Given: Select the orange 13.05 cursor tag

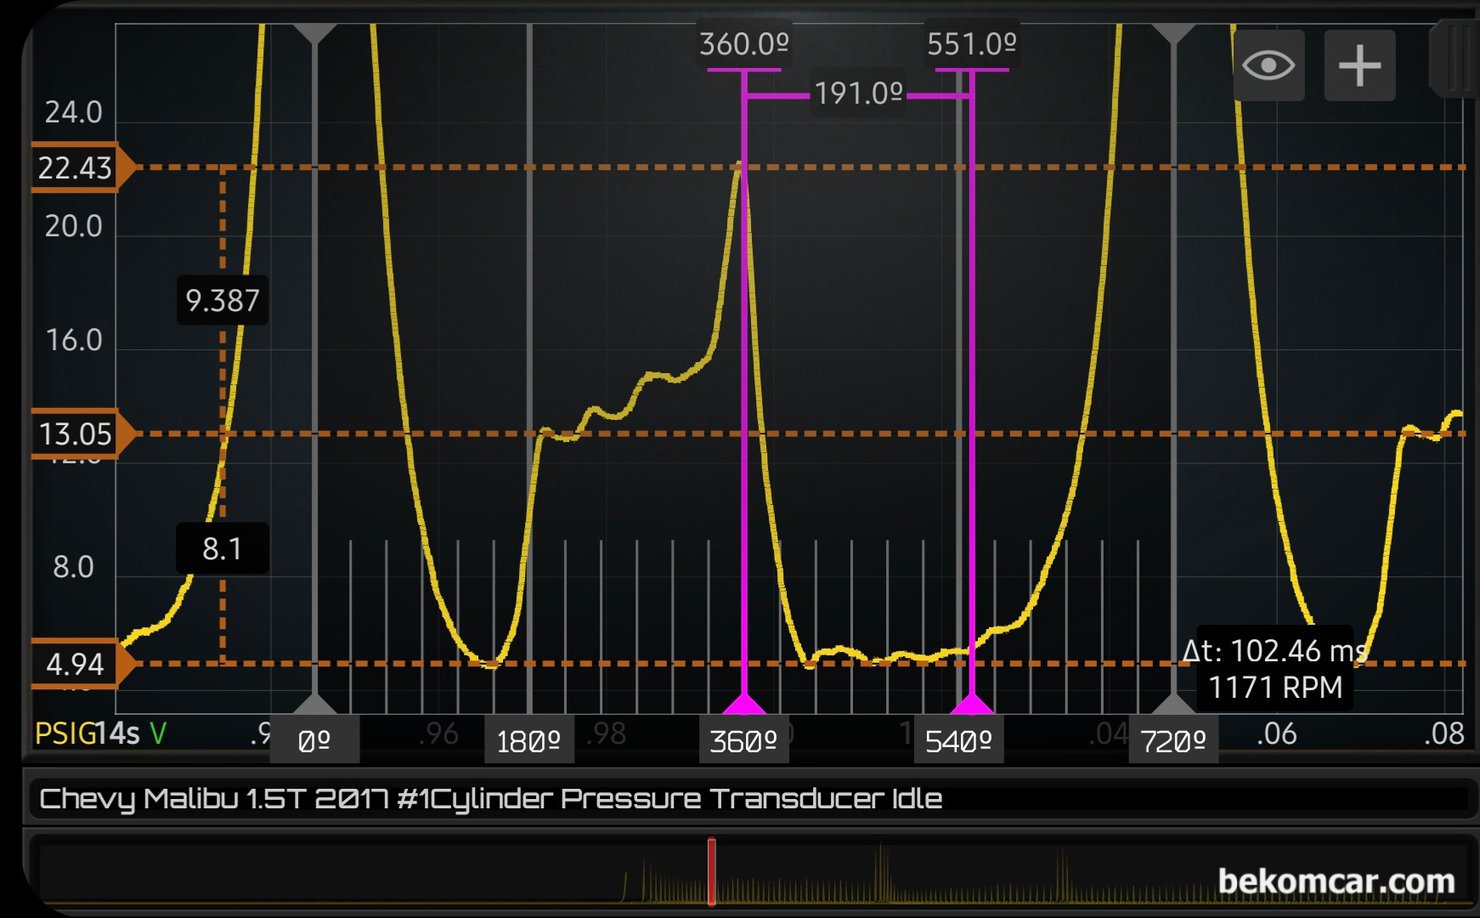Looking at the screenshot, I should pyautogui.click(x=76, y=434).
